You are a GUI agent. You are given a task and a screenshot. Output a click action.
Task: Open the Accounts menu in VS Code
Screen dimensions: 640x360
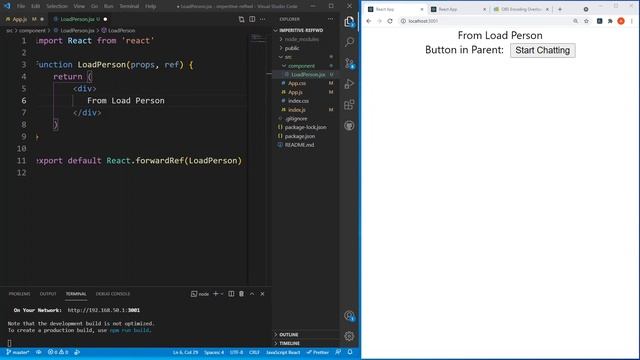point(349,316)
